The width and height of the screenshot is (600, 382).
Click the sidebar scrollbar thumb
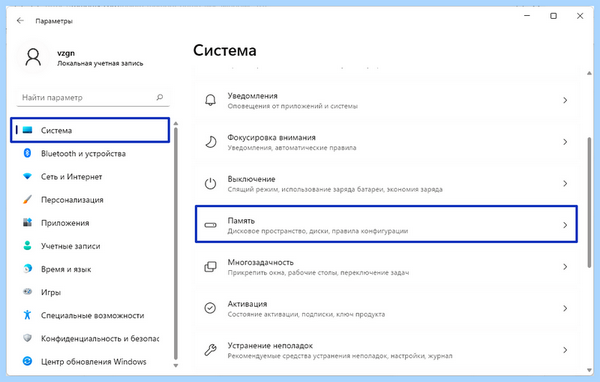[x=176, y=243]
